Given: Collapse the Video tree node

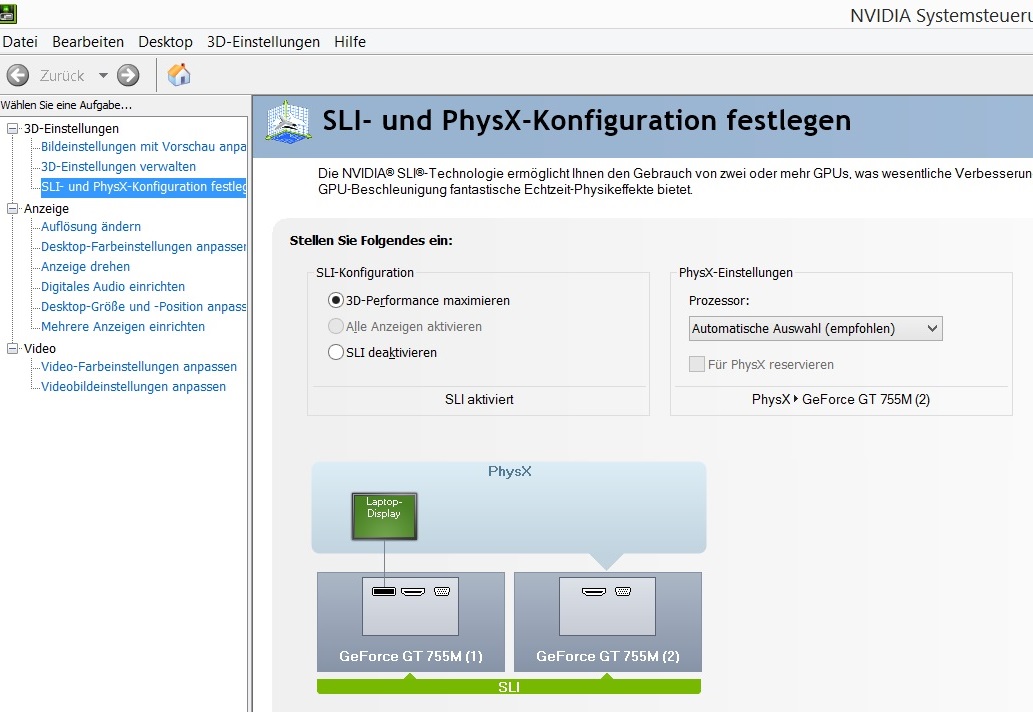Looking at the screenshot, I should (x=13, y=348).
